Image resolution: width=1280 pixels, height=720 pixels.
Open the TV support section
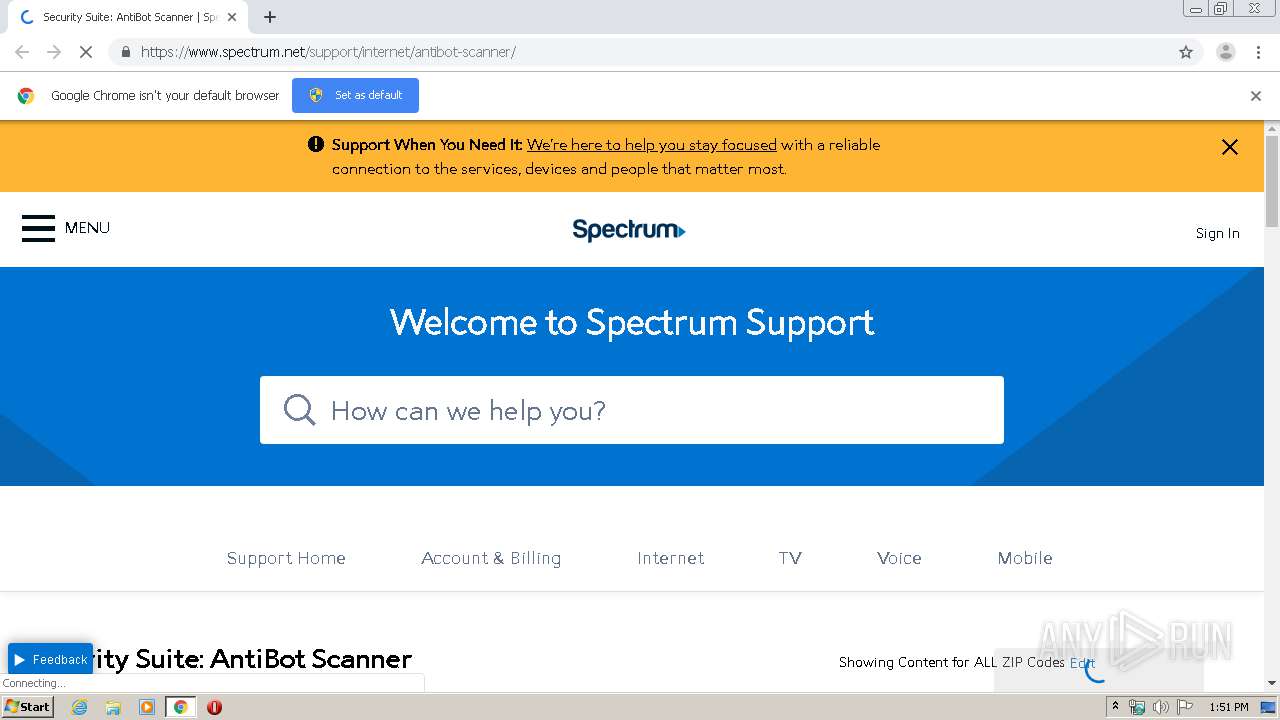pos(790,558)
